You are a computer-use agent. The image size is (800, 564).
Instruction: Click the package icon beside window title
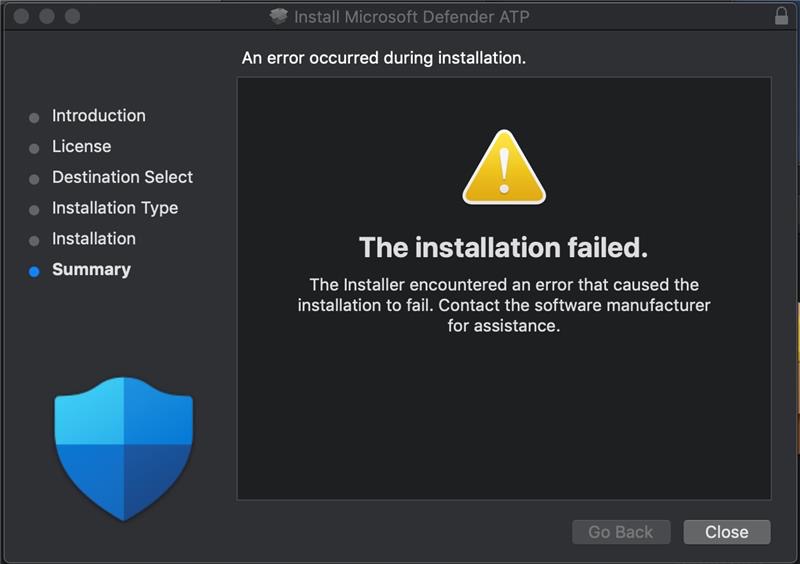[x=279, y=16]
